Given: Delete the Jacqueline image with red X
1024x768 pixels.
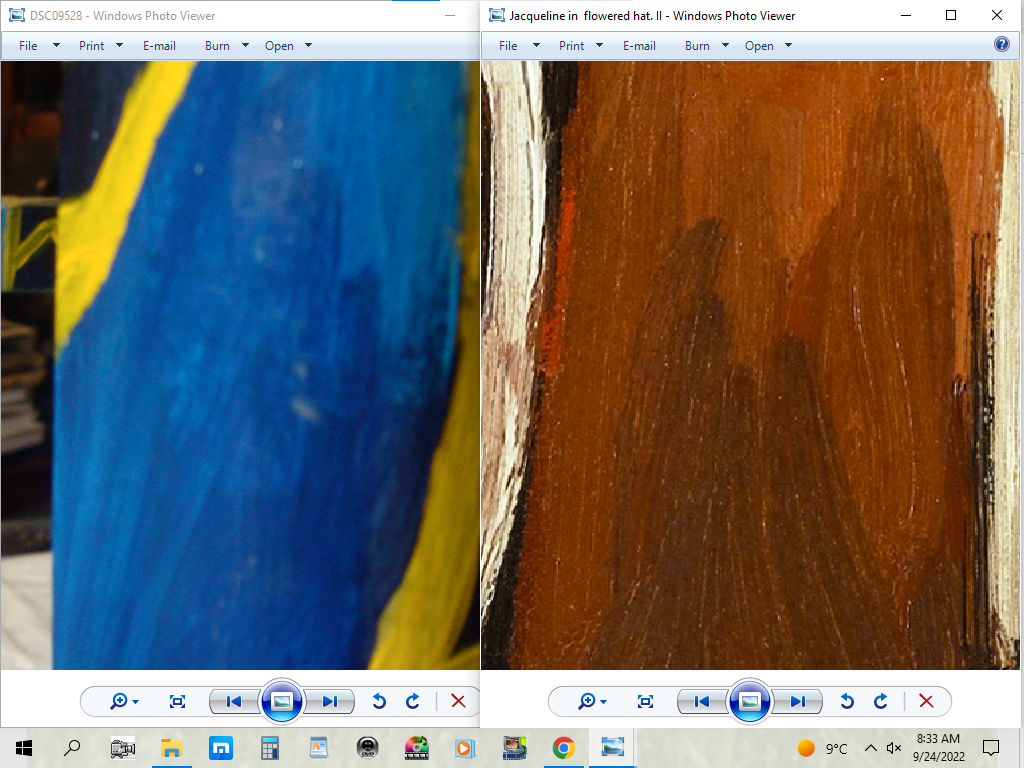Looking at the screenshot, I should (926, 701).
